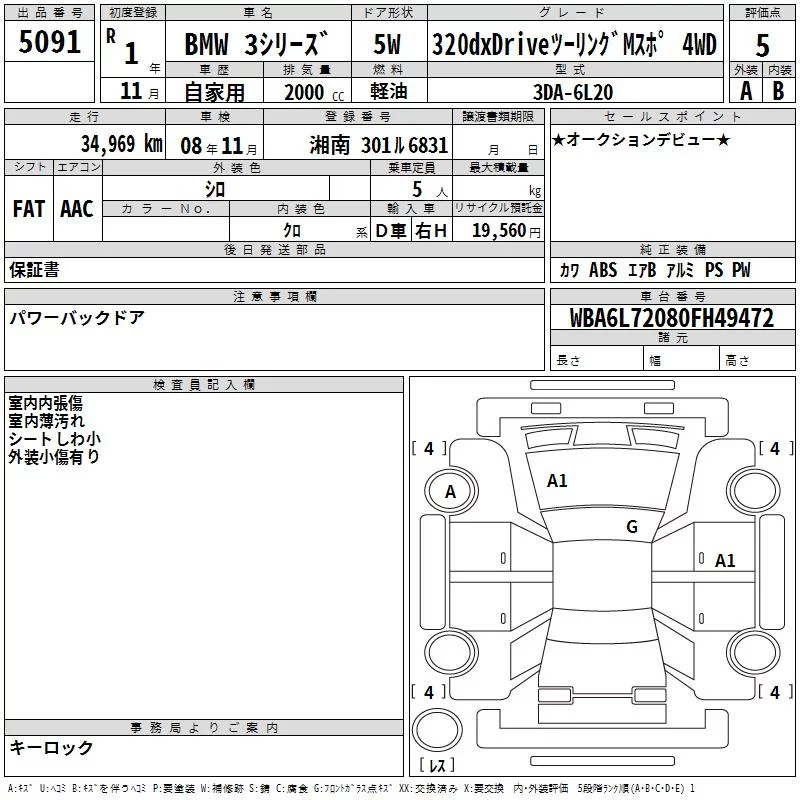Click the exterior grade A under 外装
Viewport: 800px width, 800px height.
746,91
